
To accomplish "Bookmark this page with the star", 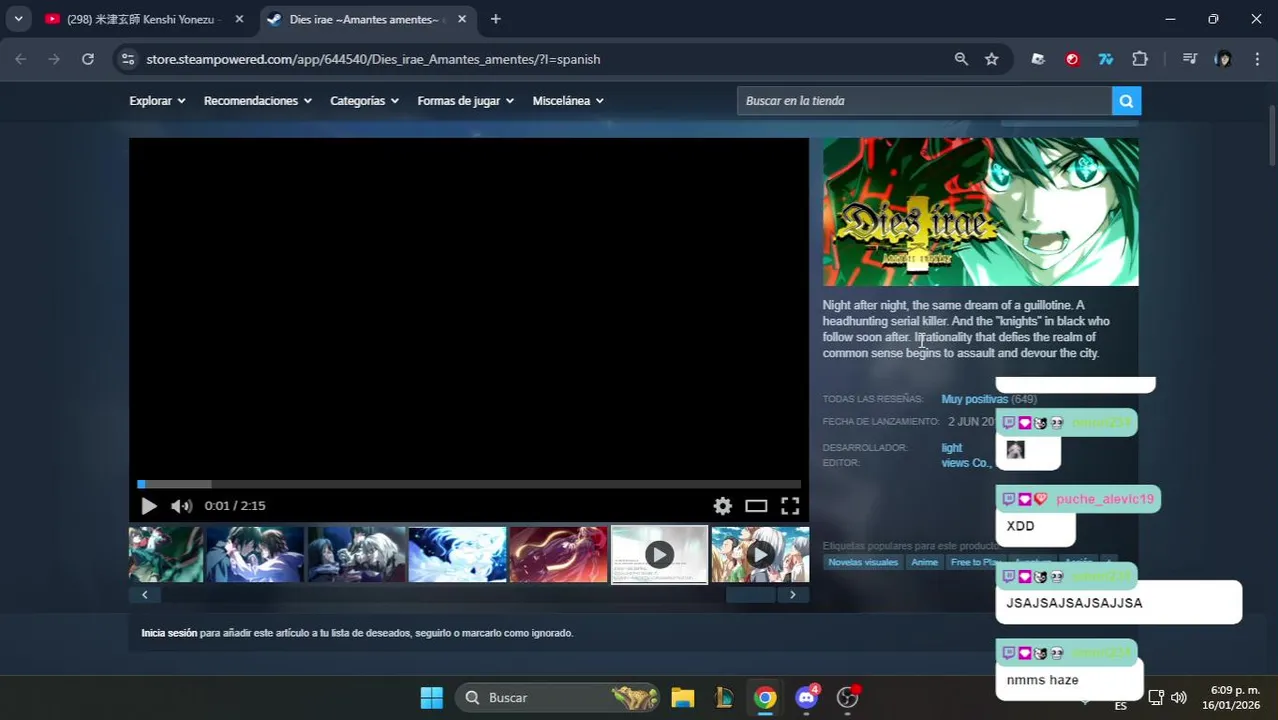I will point(991,59).
